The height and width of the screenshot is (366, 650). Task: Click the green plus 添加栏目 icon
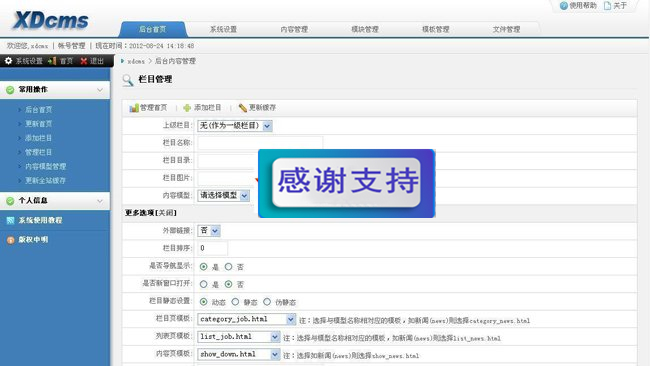pyautogui.click(x=187, y=108)
